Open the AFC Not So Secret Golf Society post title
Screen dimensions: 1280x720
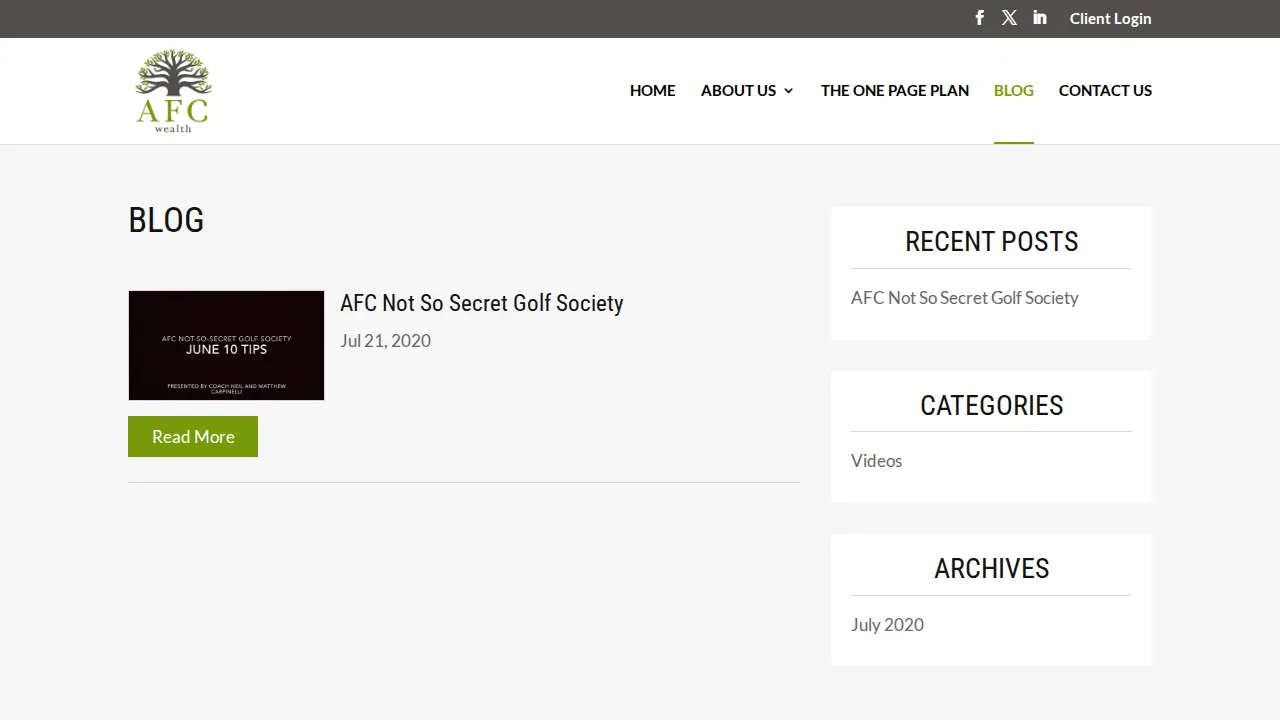point(481,303)
